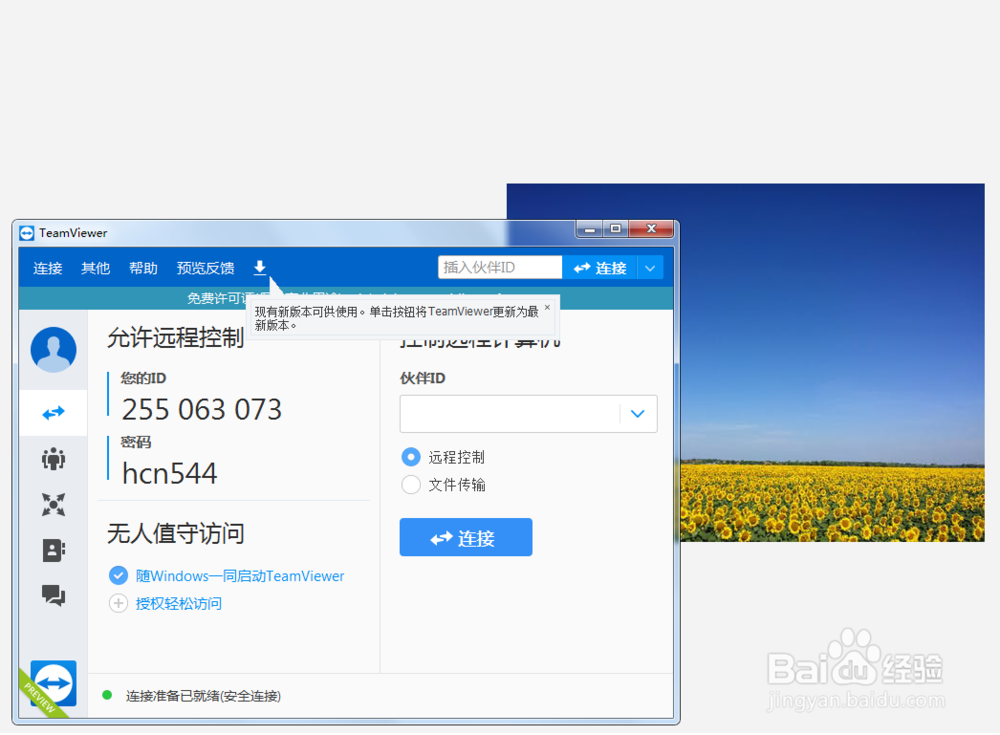This screenshot has height=735, width=1000.
Task: Click the password hcn544
Action: 170,473
